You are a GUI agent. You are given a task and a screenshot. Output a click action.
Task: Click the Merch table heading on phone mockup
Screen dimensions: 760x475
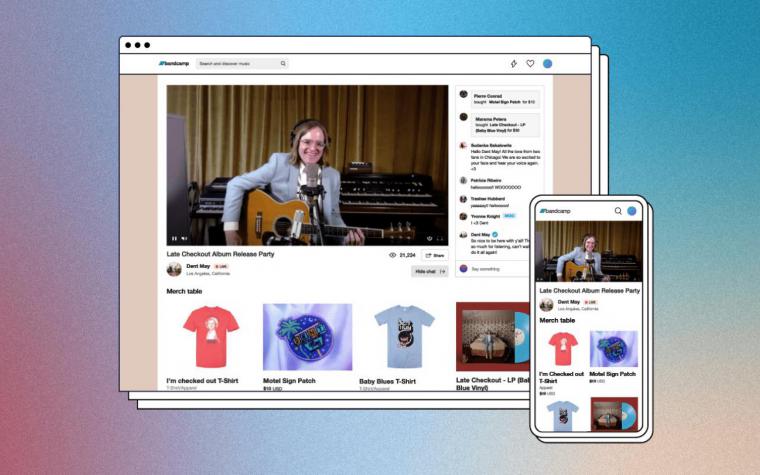click(x=557, y=320)
